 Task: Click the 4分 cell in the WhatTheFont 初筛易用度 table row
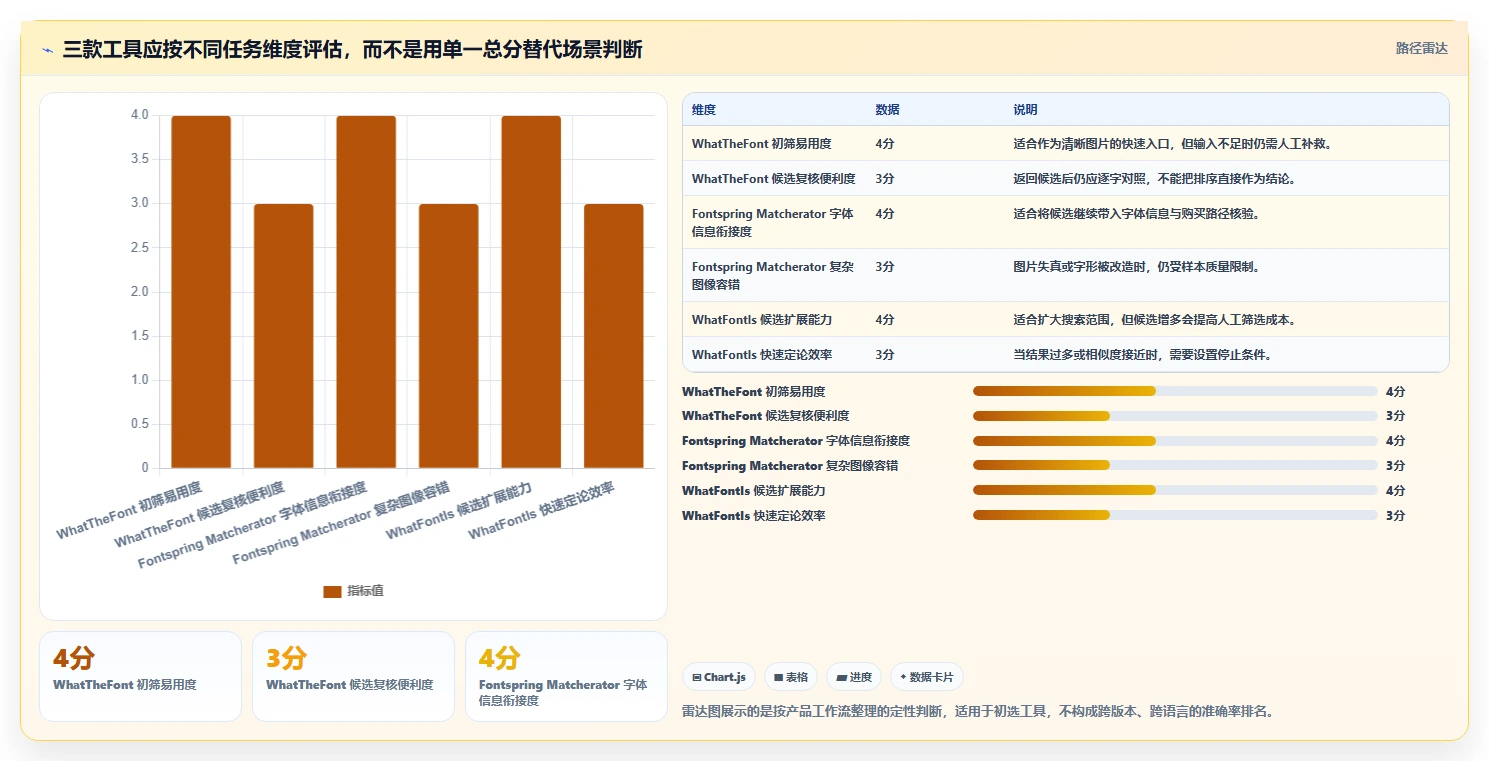pos(885,144)
